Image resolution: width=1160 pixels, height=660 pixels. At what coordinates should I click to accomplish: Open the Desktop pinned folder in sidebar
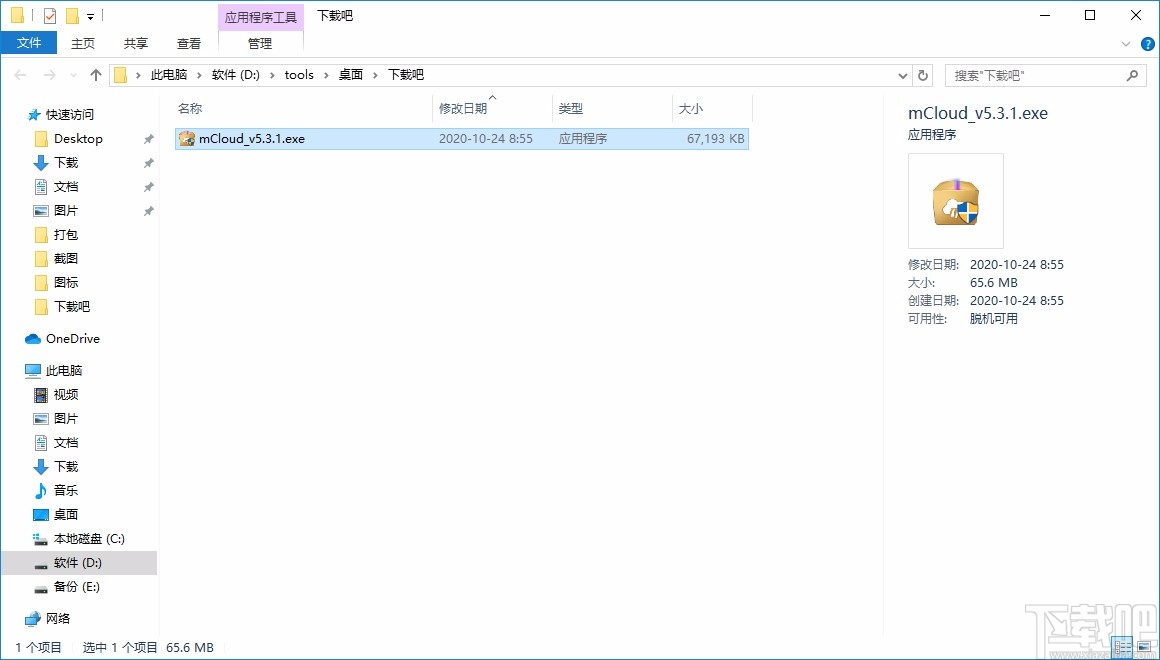pyautogui.click(x=78, y=138)
